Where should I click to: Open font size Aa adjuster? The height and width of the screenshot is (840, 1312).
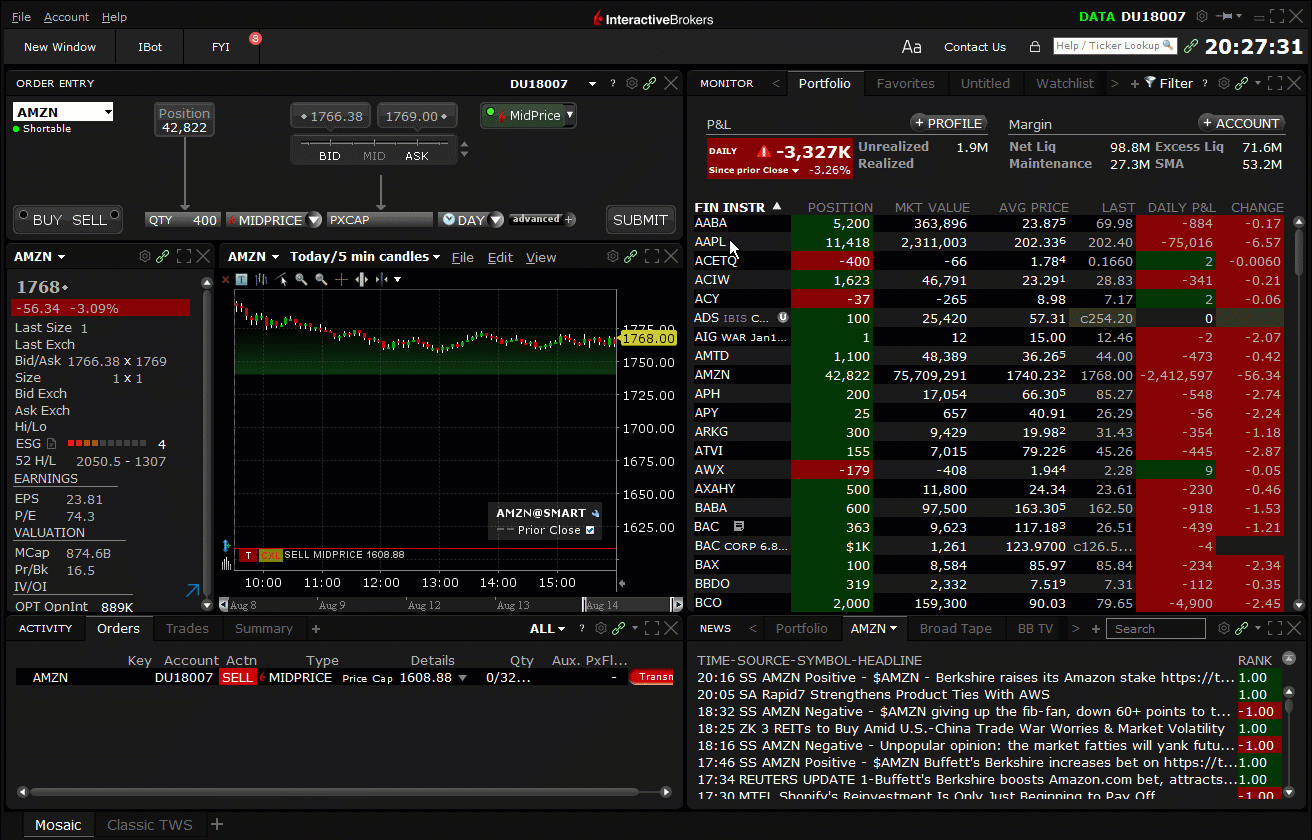click(911, 47)
